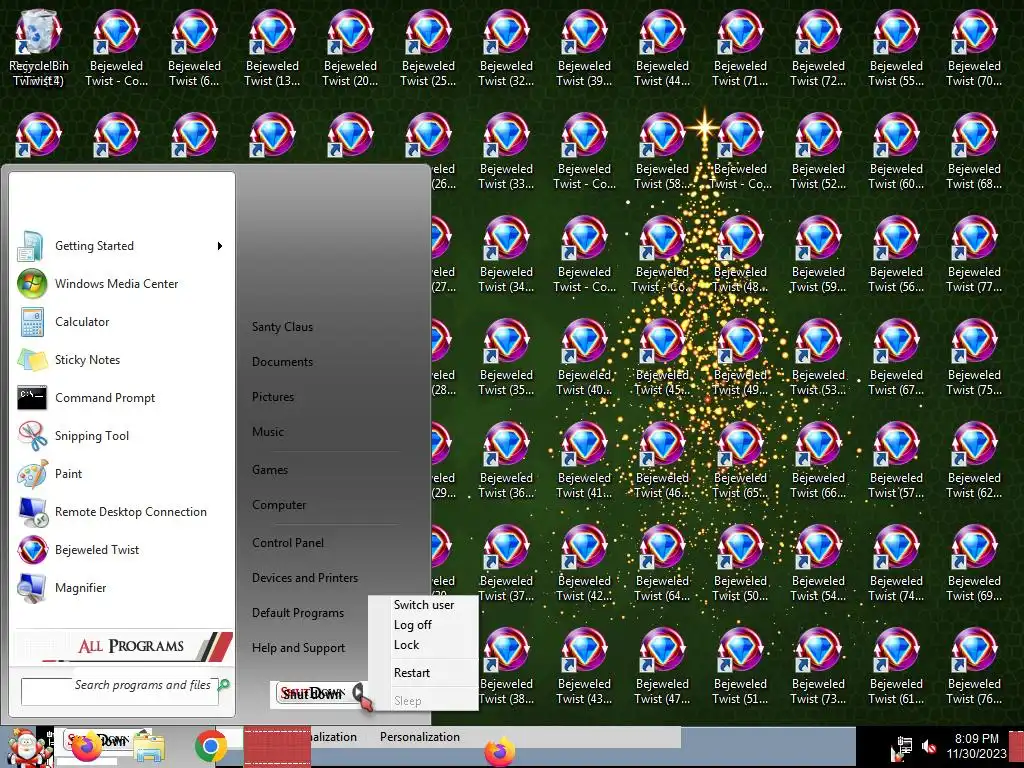Choose Switch user from shutdown options

pos(424,605)
